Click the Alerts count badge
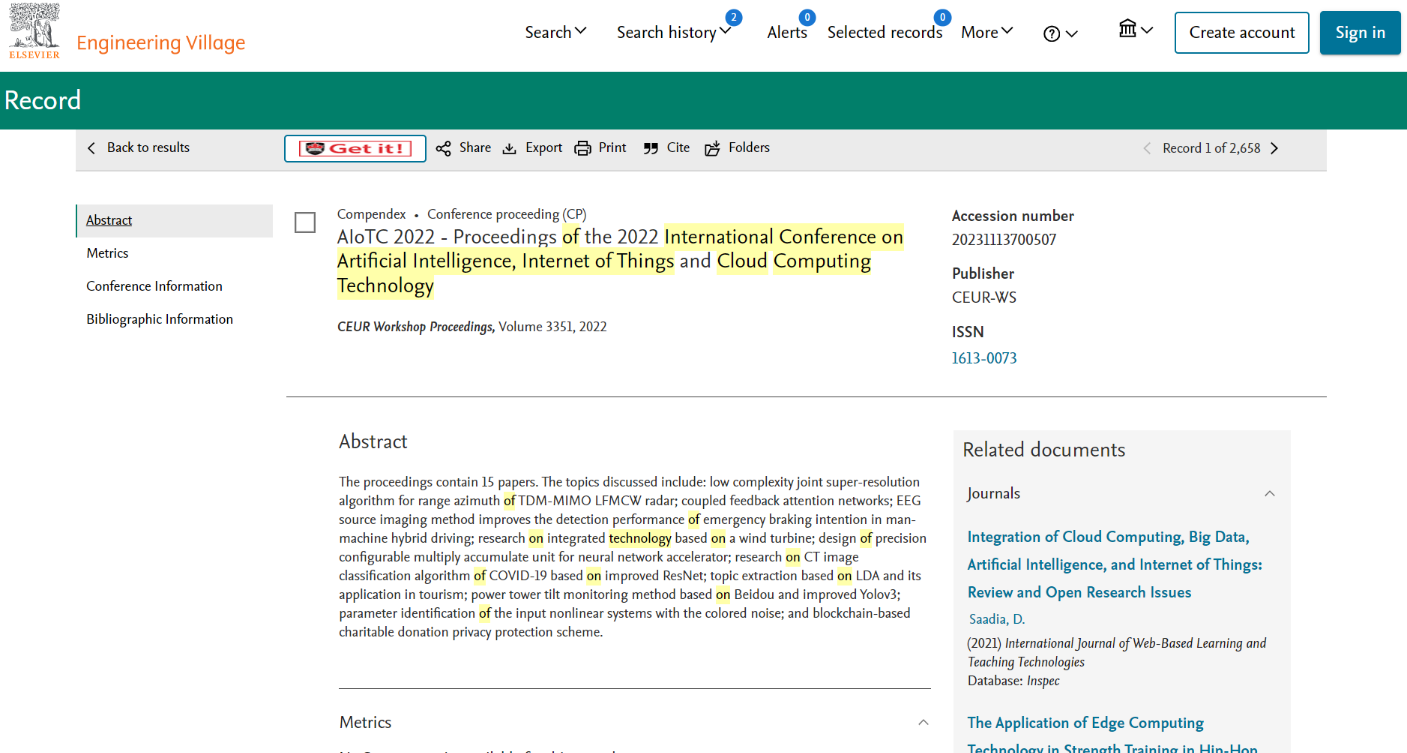 [807, 17]
